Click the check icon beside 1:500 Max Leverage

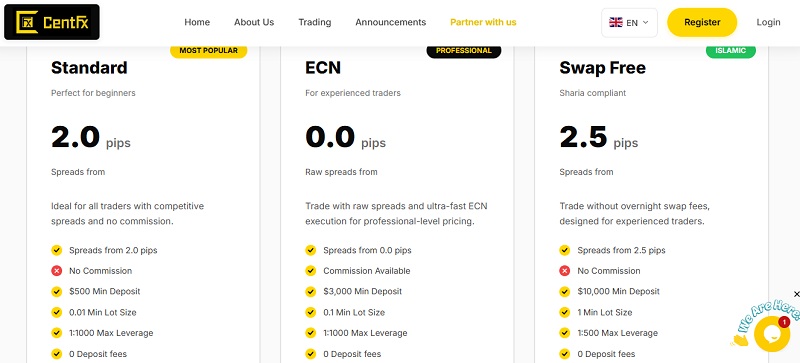click(565, 333)
